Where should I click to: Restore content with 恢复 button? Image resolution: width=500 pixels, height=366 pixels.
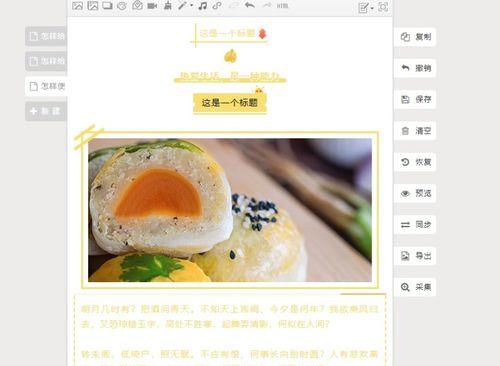point(415,162)
